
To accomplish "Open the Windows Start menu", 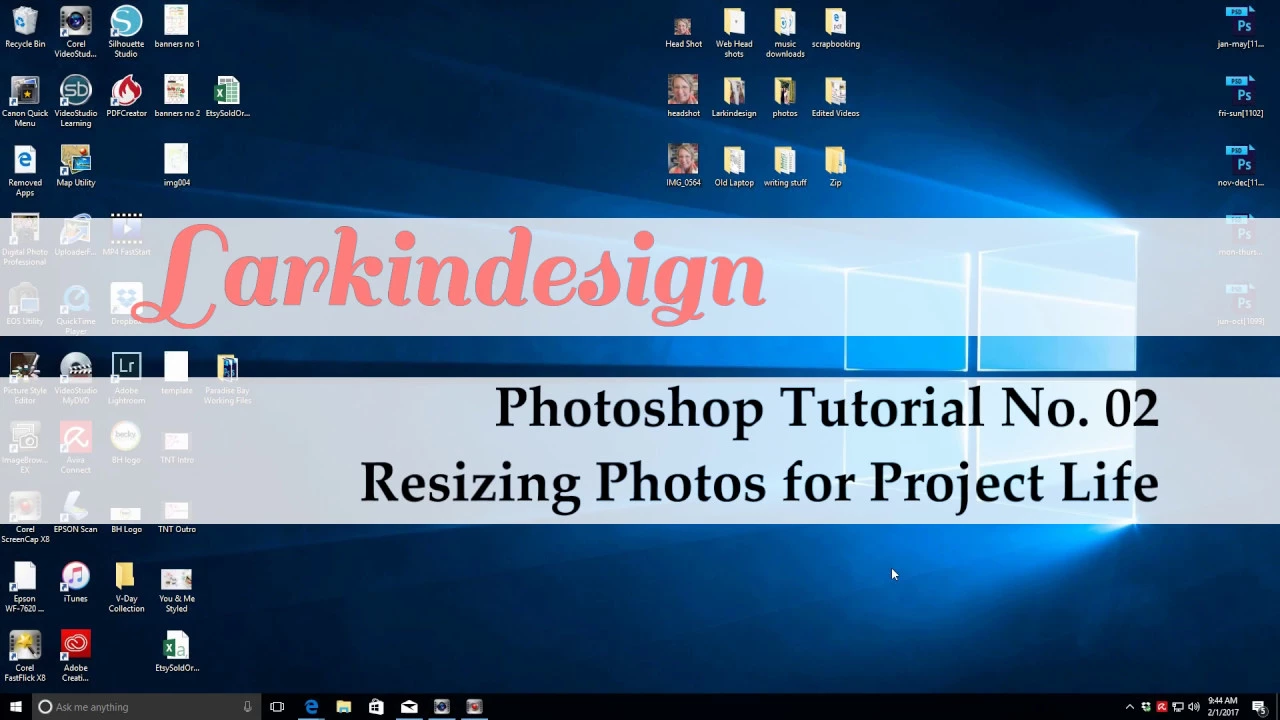I will [x=15, y=707].
